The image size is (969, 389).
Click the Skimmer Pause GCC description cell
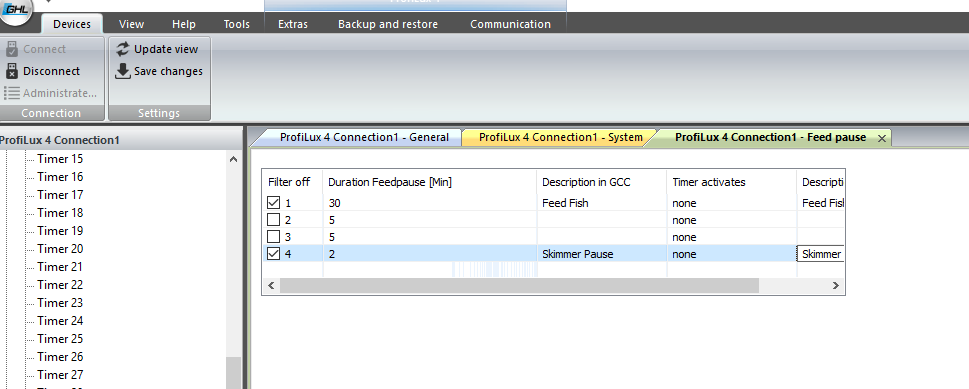click(x=602, y=254)
